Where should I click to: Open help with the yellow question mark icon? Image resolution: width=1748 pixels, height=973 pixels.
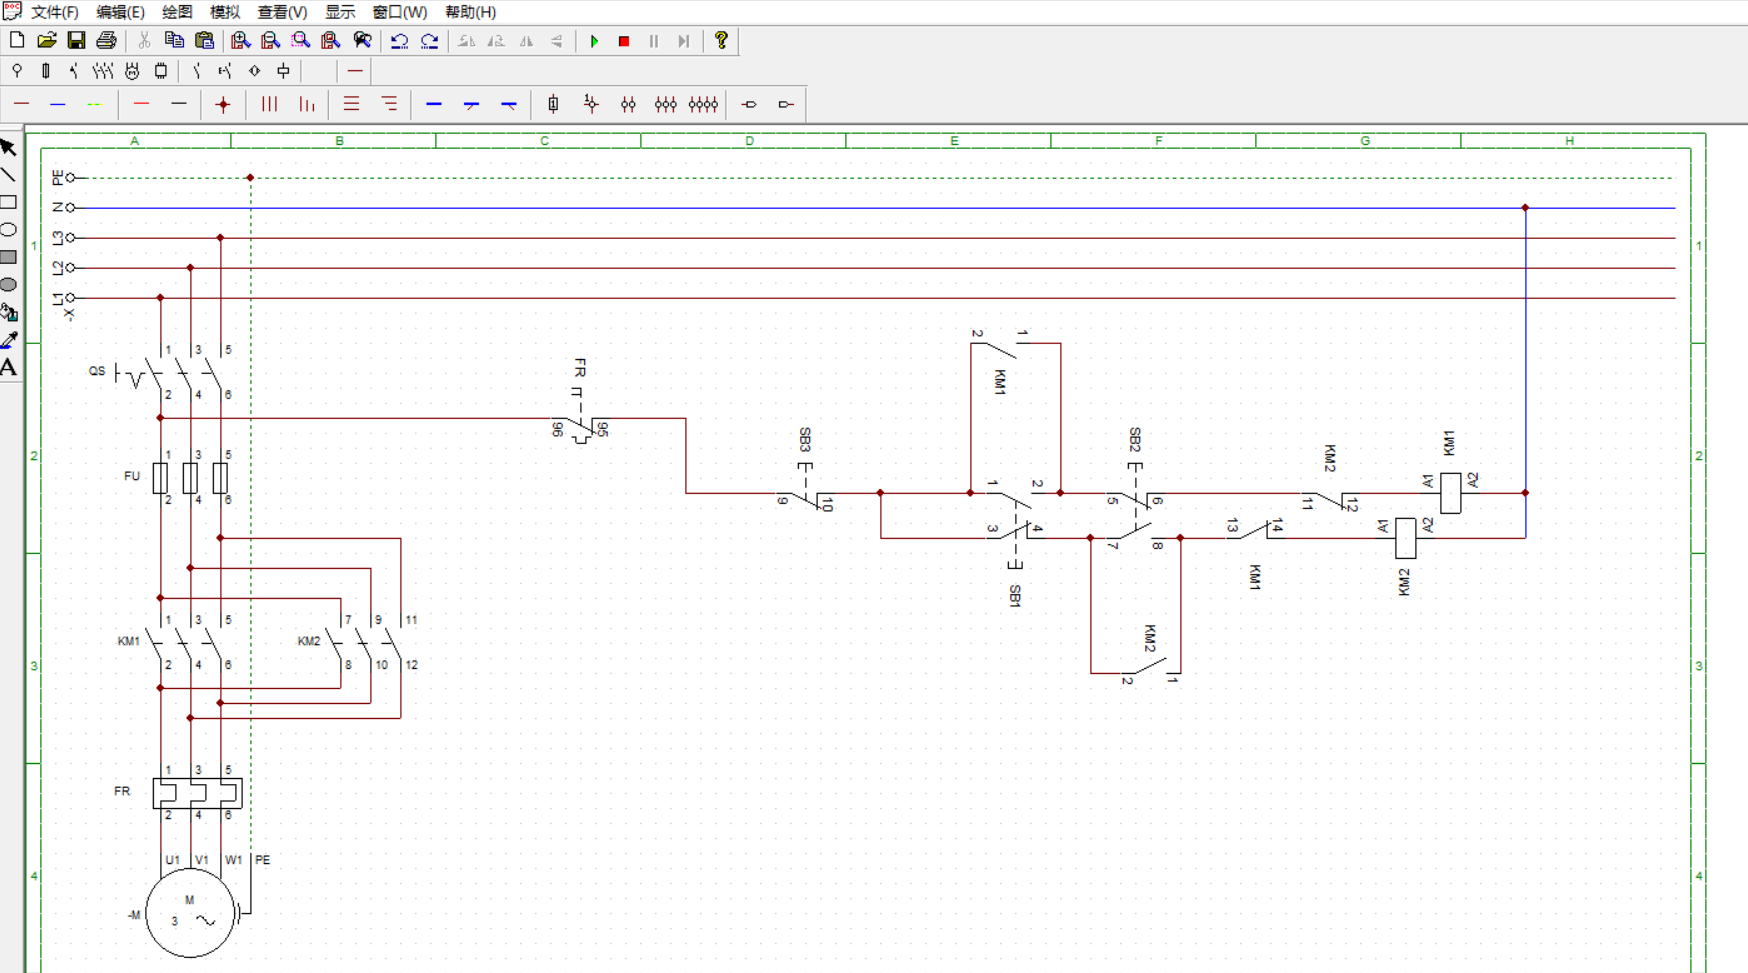point(721,41)
